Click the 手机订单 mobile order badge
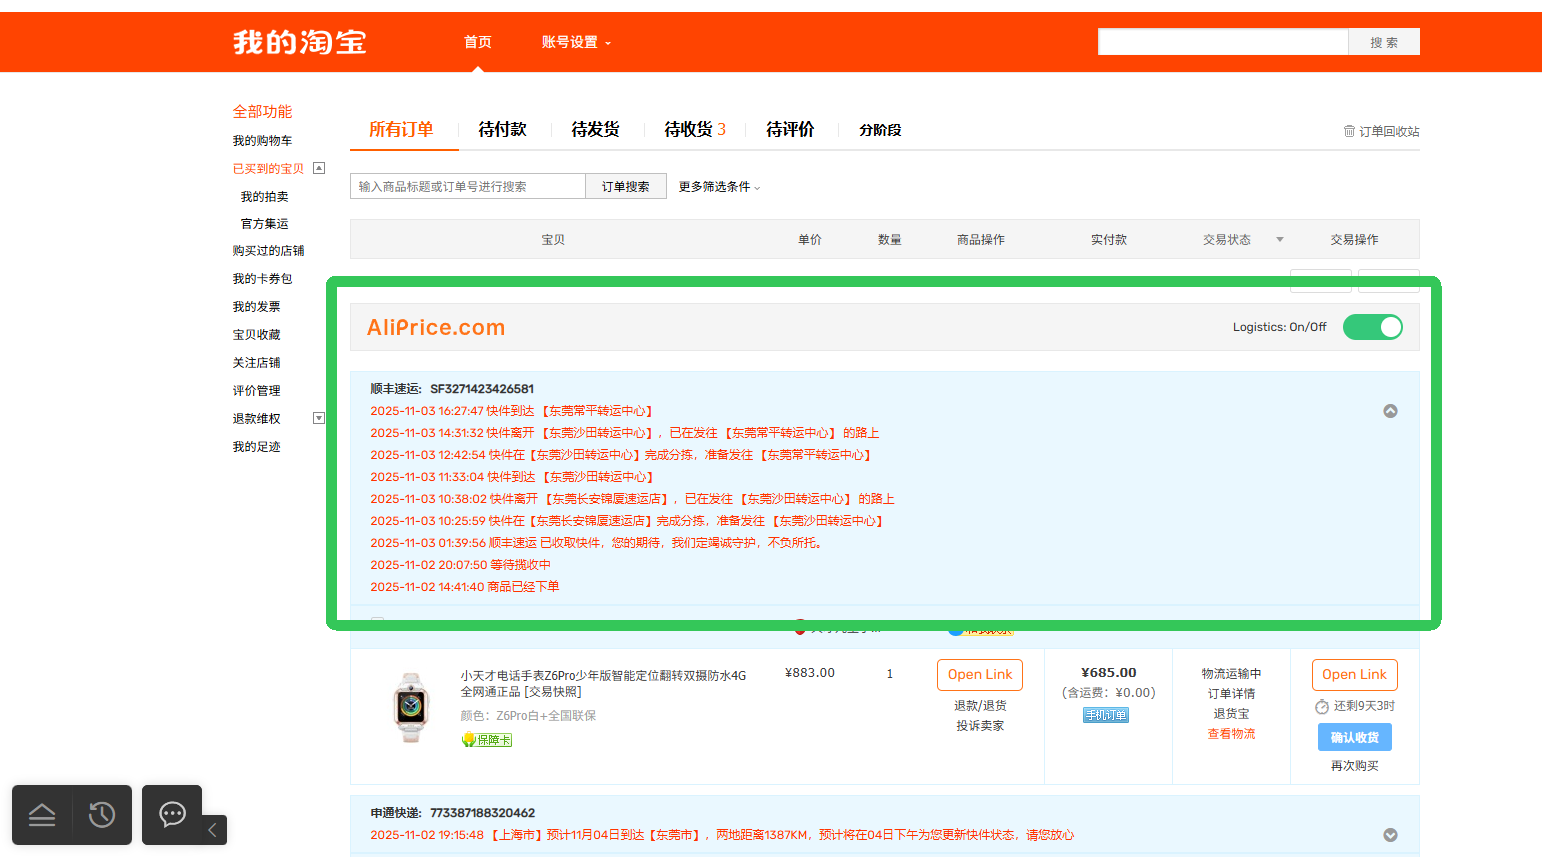1542x857 pixels. pyautogui.click(x=1106, y=715)
